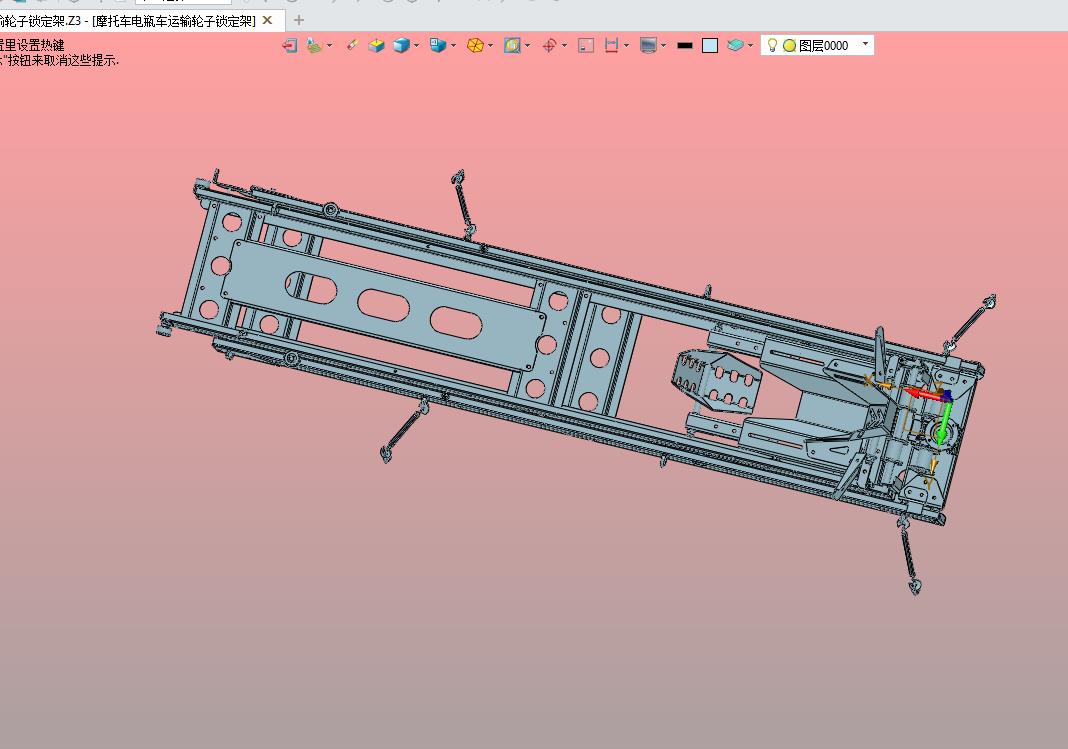Expand the monitor display dropdown arrow
This screenshot has height=749, width=1068.
pyautogui.click(x=664, y=46)
